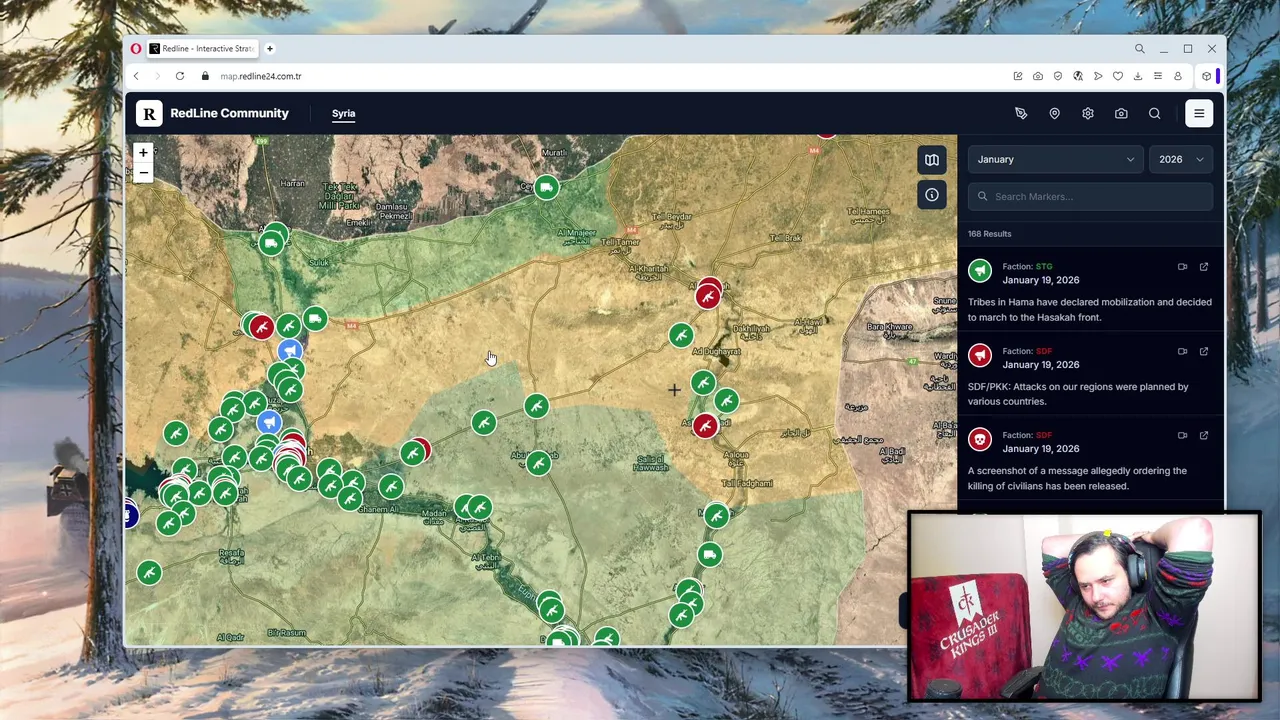Click the red strike marker near Tell Tamer road
The image size is (1280, 720).
click(x=708, y=296)
